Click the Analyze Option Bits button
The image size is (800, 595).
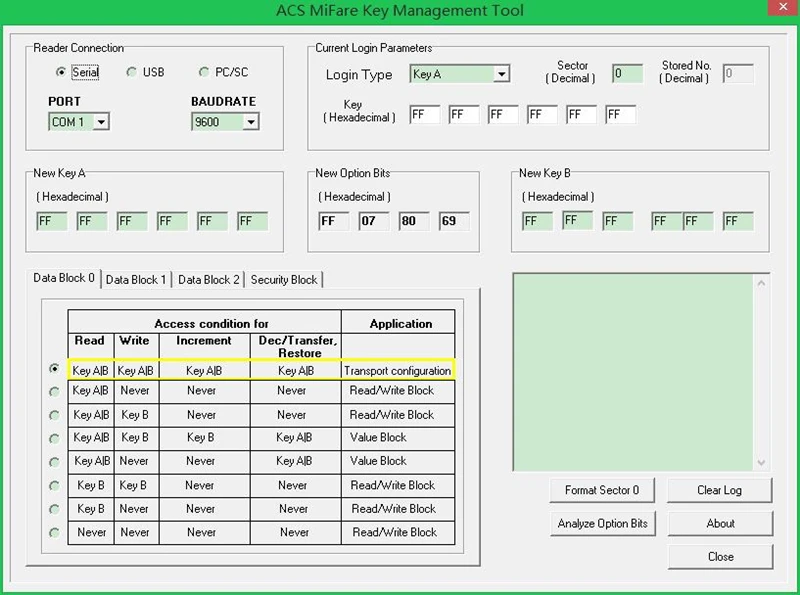pos(603,524)
